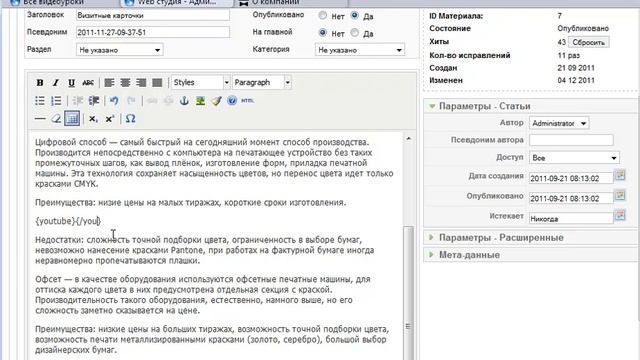
Task: Switch to О компании browser tab
Action: 276,3
